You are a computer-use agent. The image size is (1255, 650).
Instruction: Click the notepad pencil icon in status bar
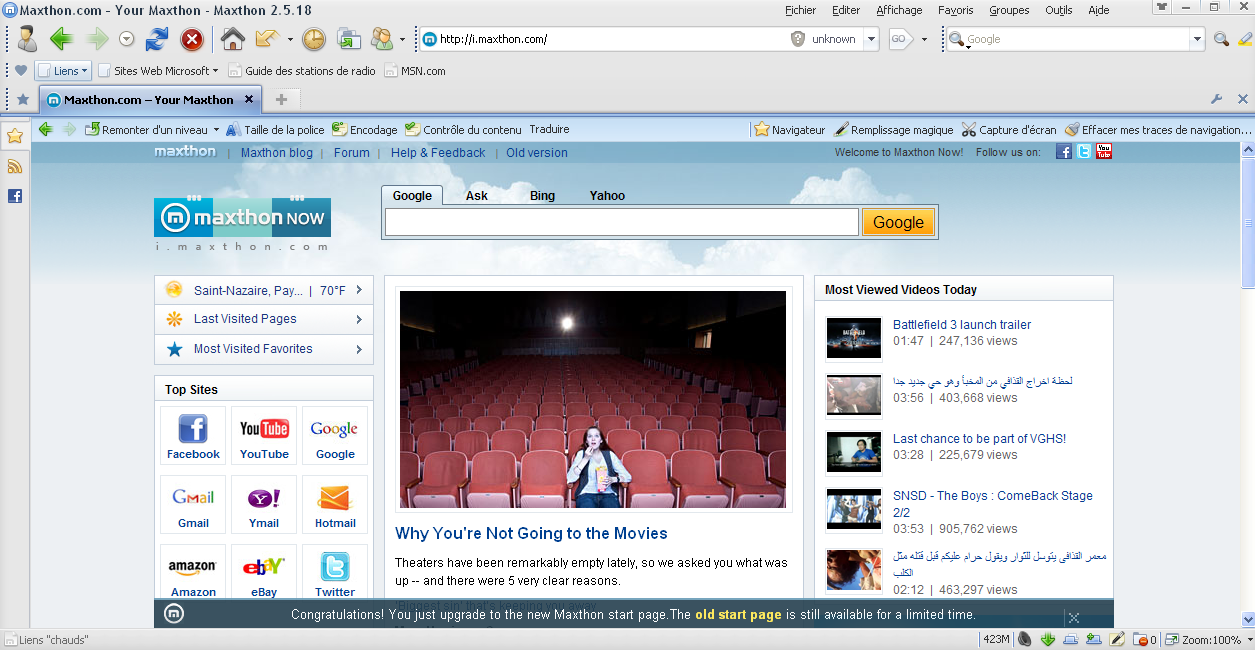tap(1117, 639)
